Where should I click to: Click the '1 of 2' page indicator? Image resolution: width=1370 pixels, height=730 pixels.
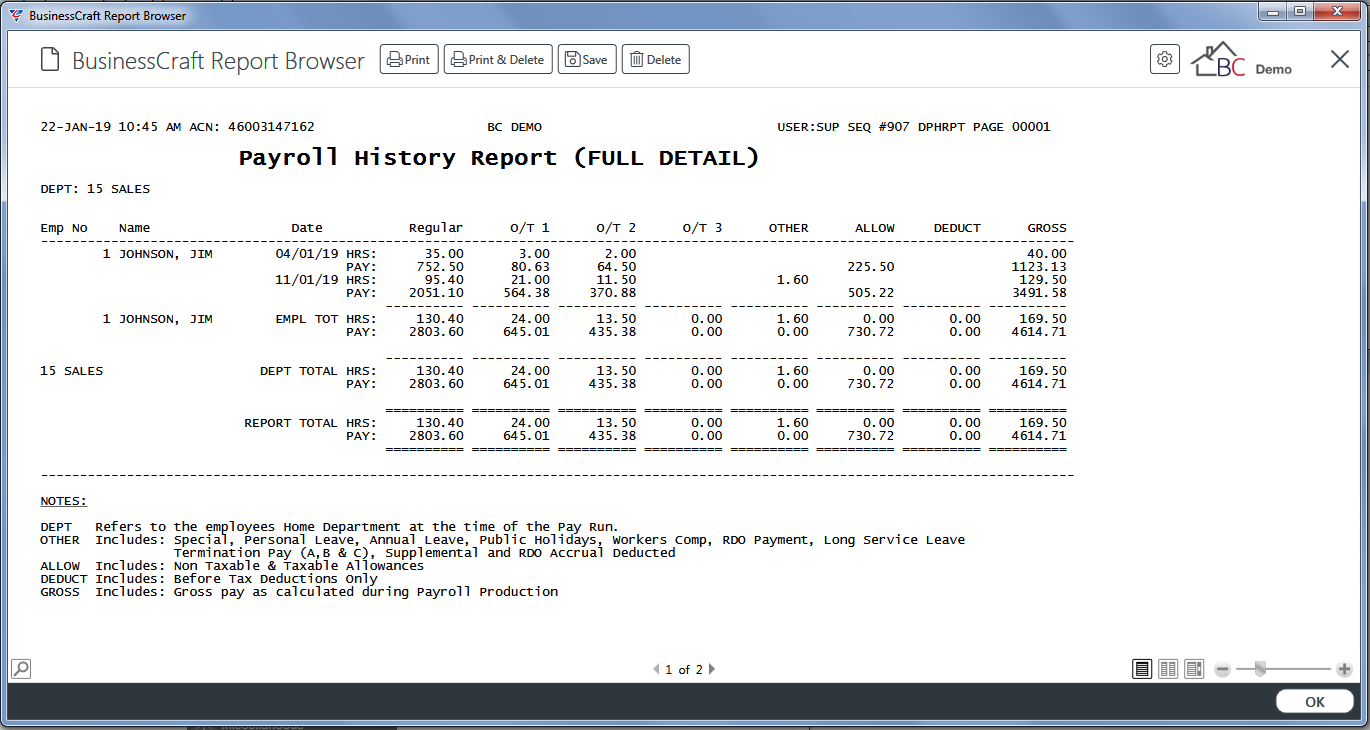pyautogui.click(x=684, y=670)
